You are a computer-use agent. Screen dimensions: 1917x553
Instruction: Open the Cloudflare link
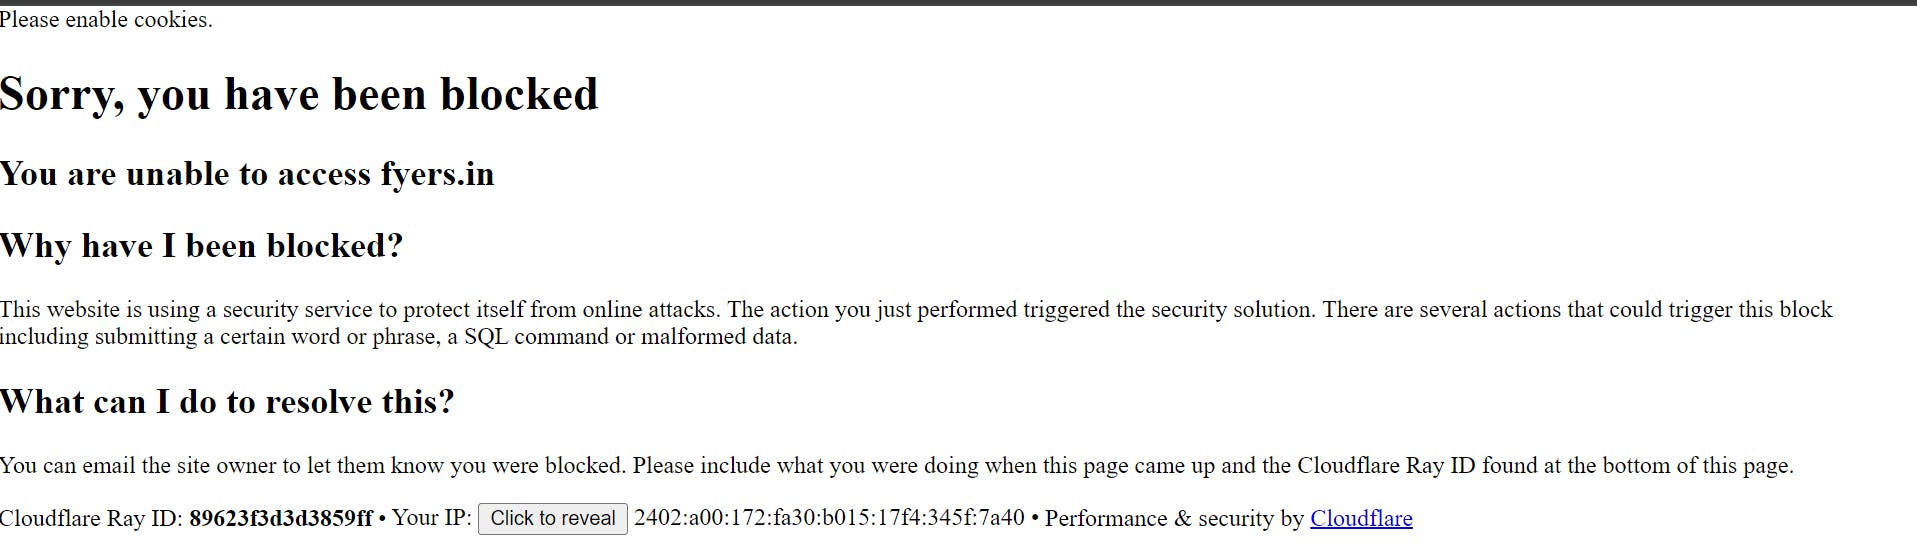[1361, 518]
